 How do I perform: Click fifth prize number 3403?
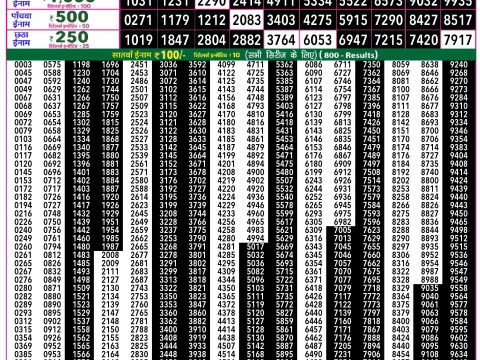(x=281, y=20)
